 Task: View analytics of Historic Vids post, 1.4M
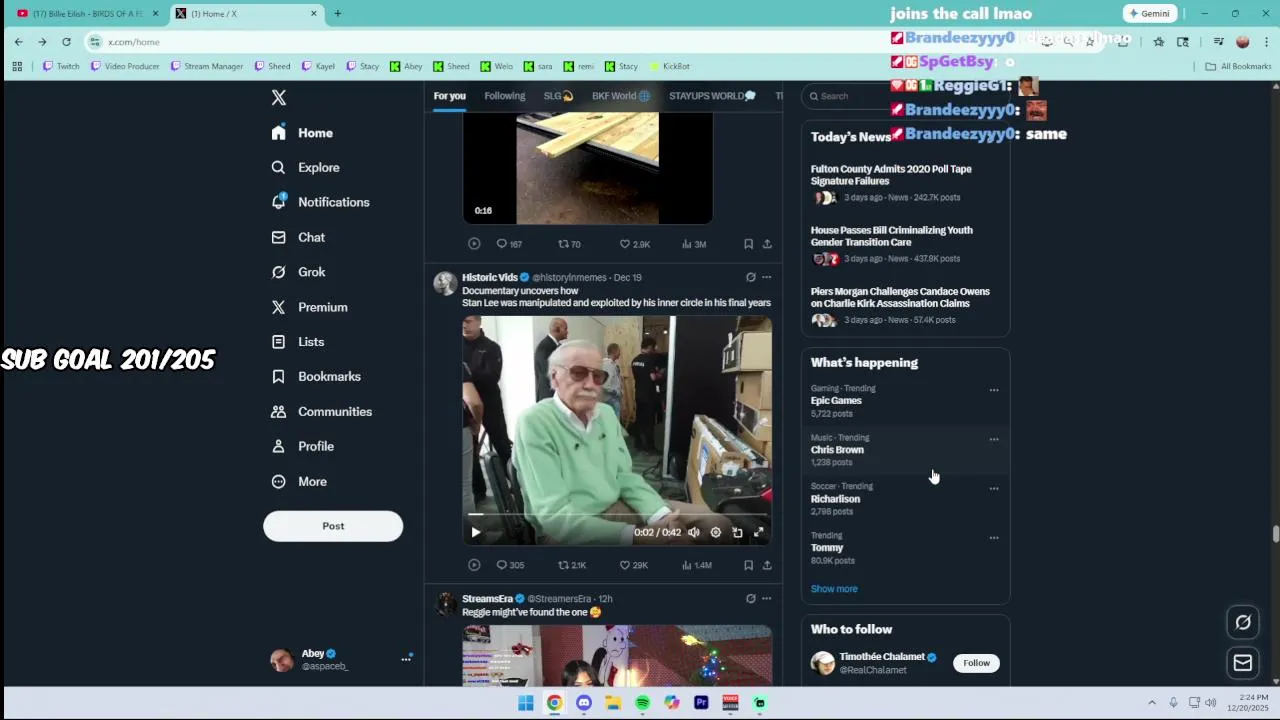point(696,565)
